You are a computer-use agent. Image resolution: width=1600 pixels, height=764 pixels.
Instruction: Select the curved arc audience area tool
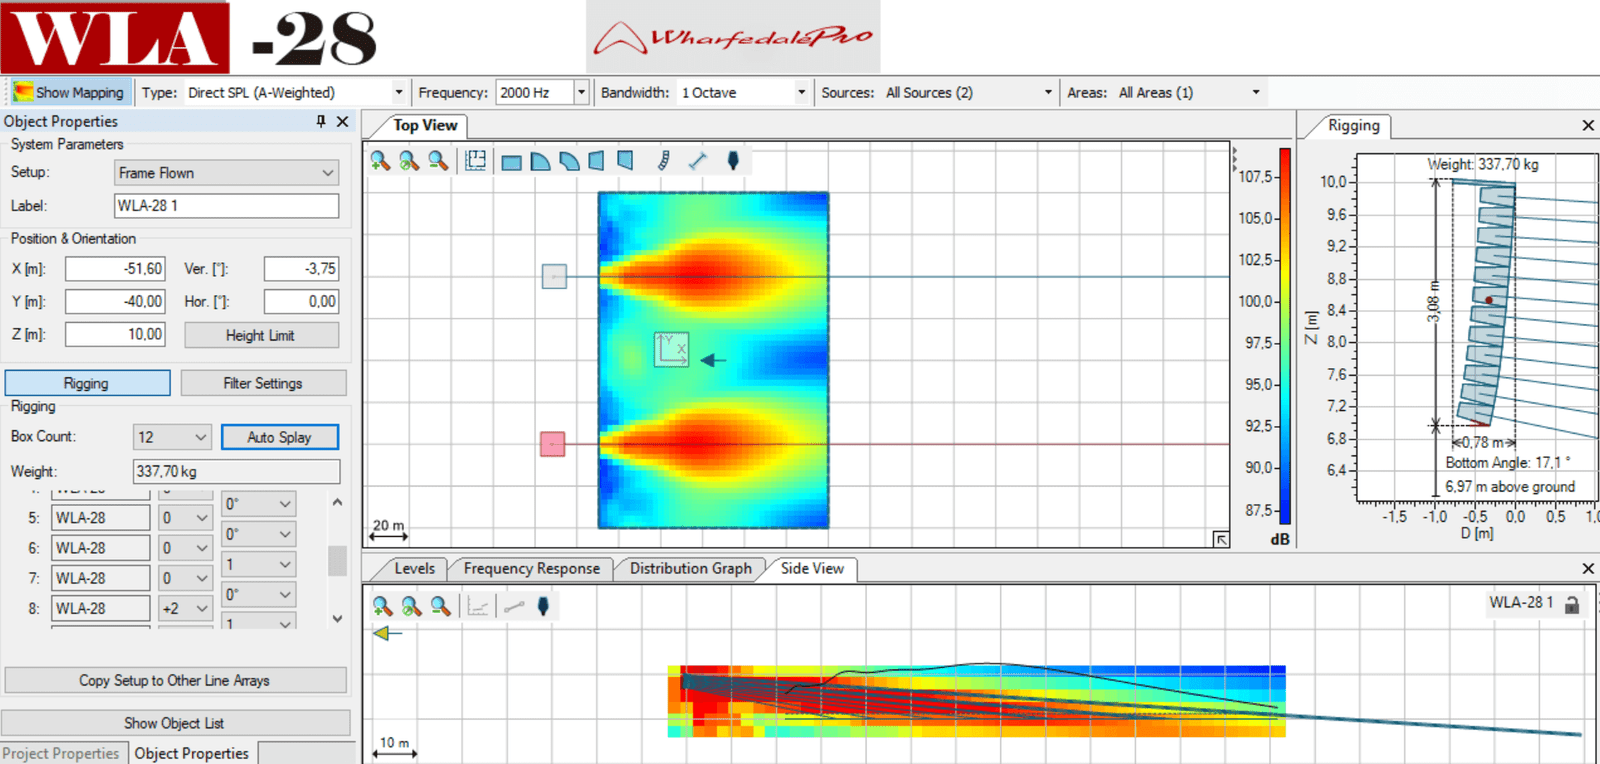click(x=569, y=161)
